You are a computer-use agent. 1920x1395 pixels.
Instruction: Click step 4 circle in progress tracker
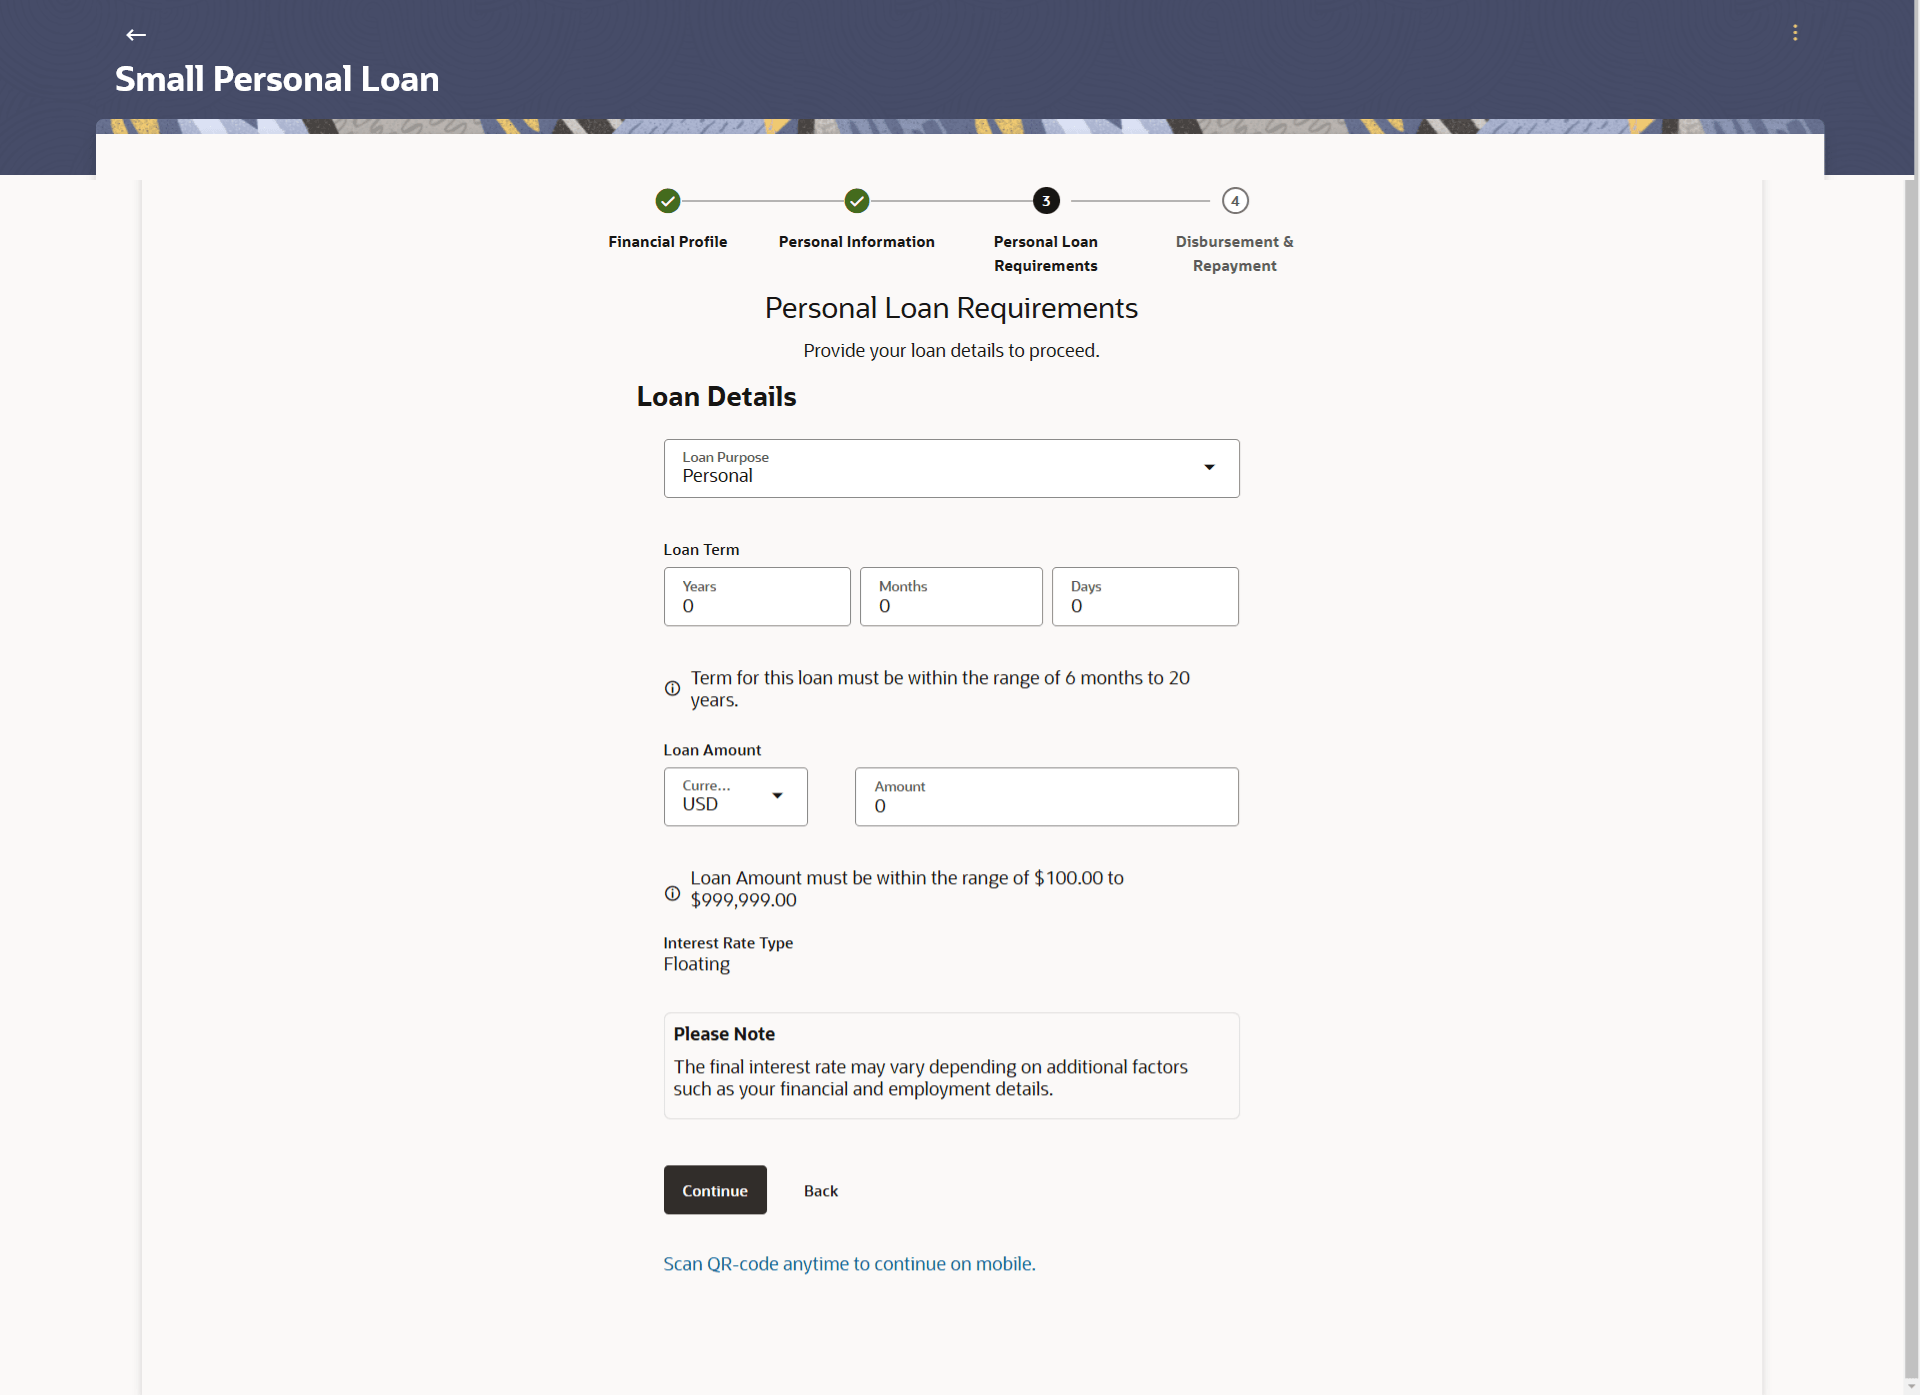[1235, 201]
